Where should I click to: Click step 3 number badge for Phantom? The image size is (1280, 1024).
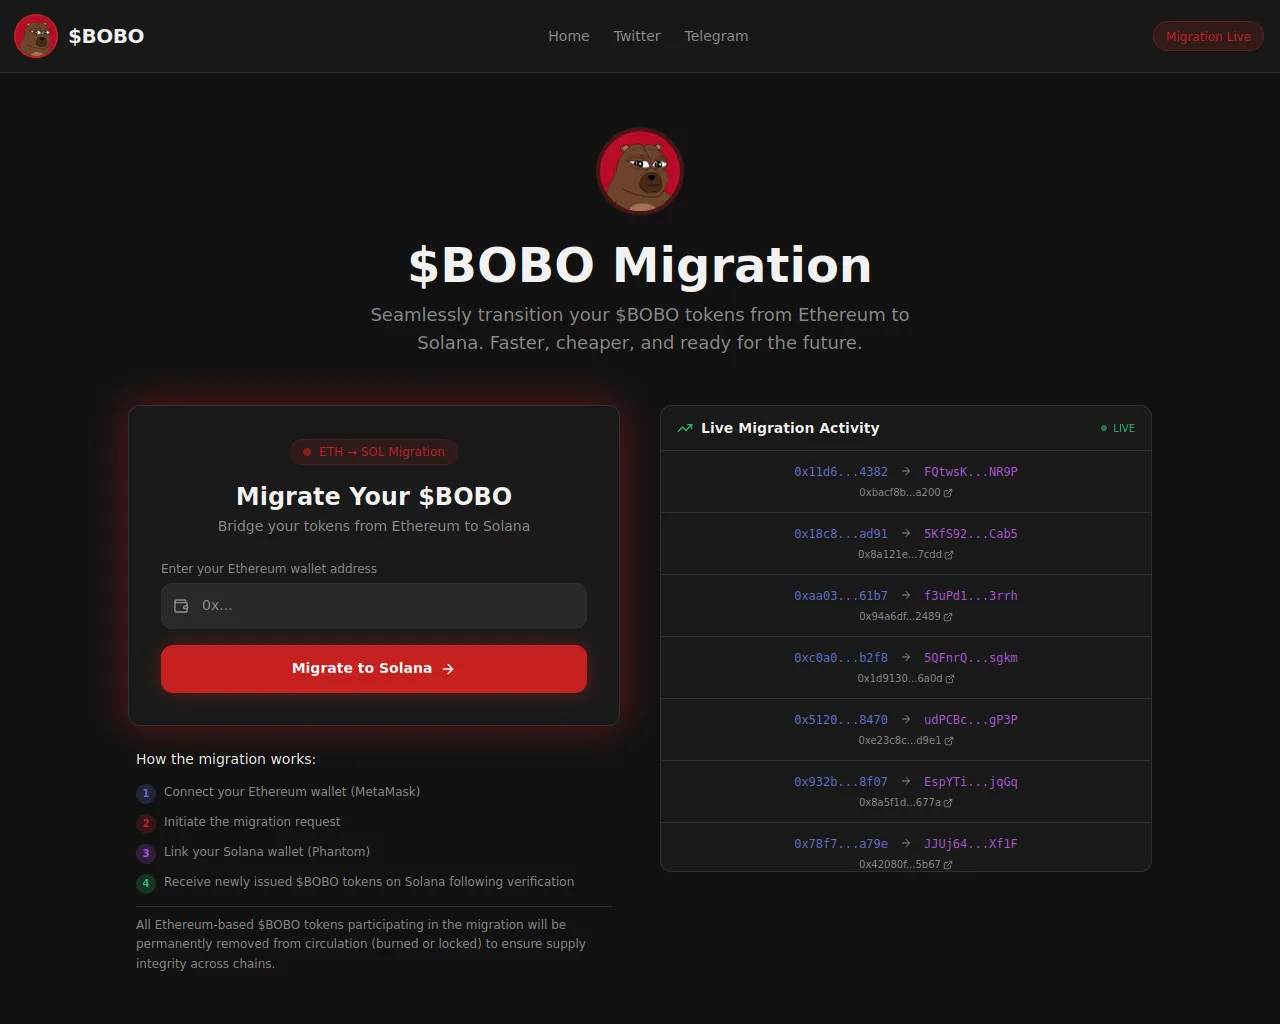tap(146, 853)
